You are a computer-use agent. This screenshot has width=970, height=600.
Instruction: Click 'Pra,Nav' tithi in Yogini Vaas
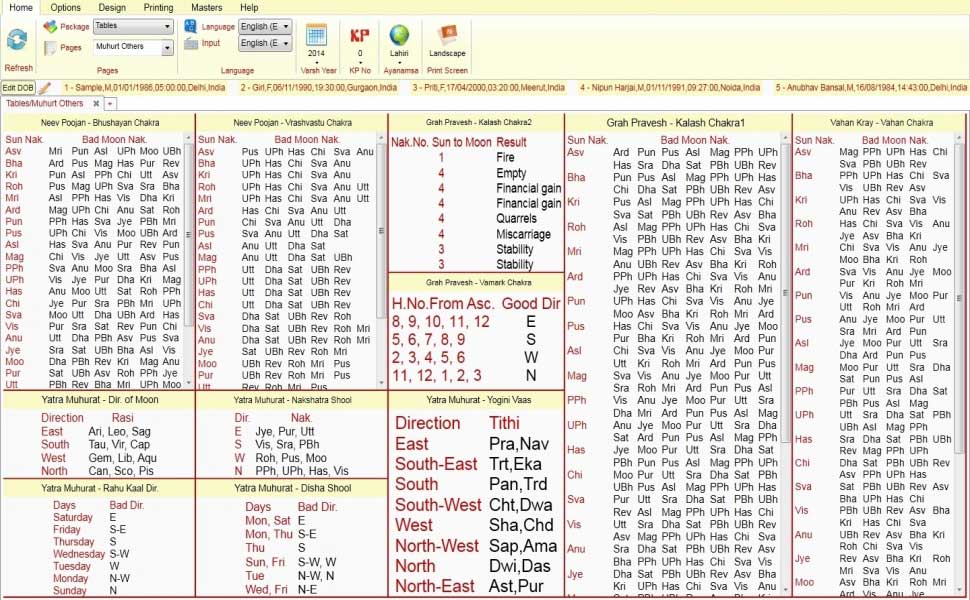519,444
